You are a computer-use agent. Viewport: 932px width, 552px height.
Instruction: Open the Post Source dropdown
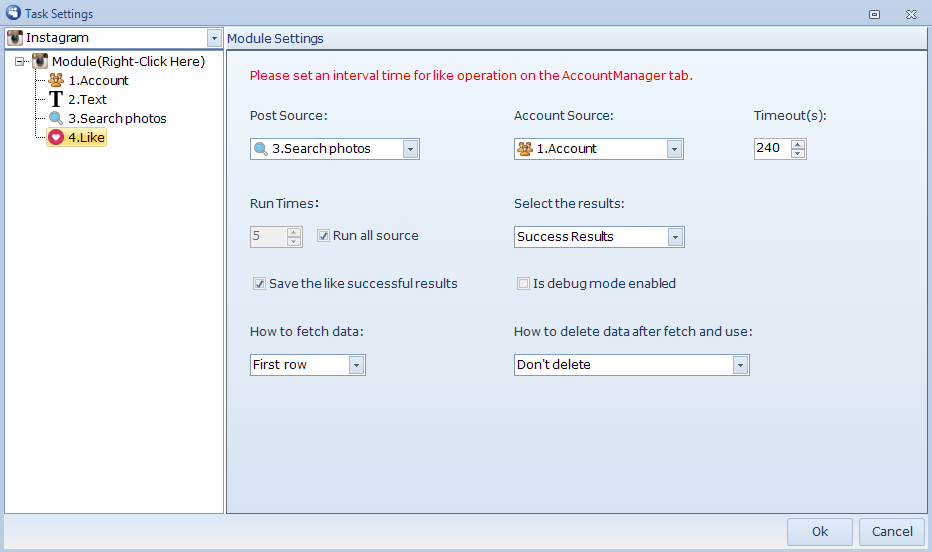410,149
